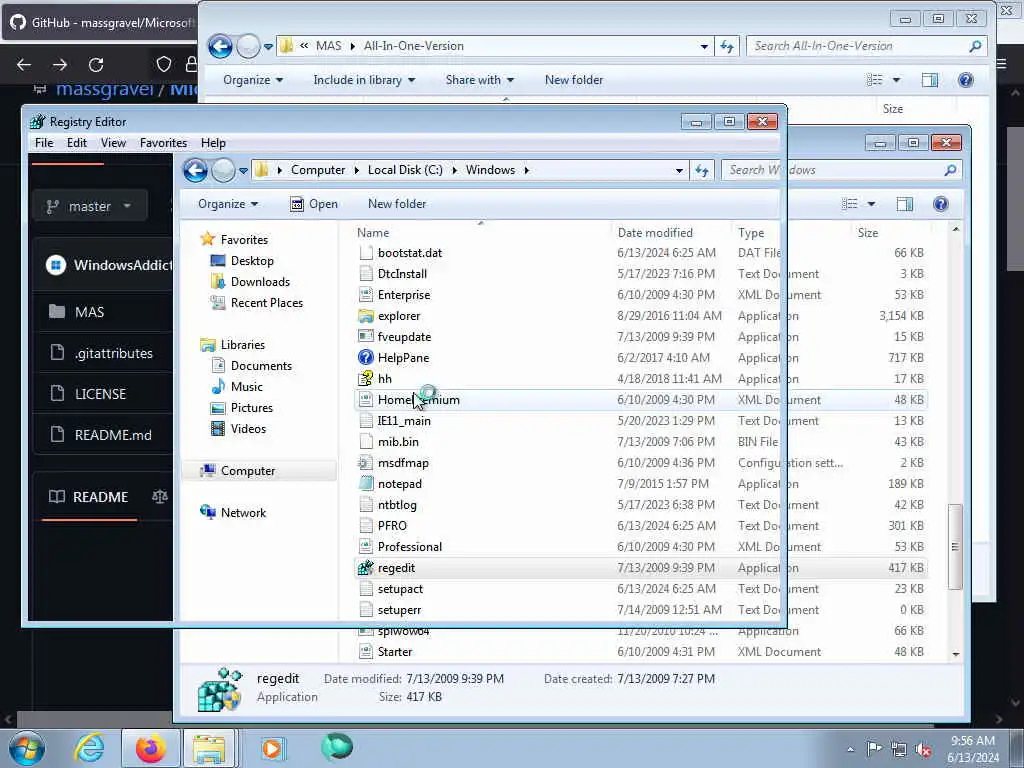Open address history dropdown in Windows folder window
The height and width of the screenshot is (768, 1024).
(x=679, y=170)
